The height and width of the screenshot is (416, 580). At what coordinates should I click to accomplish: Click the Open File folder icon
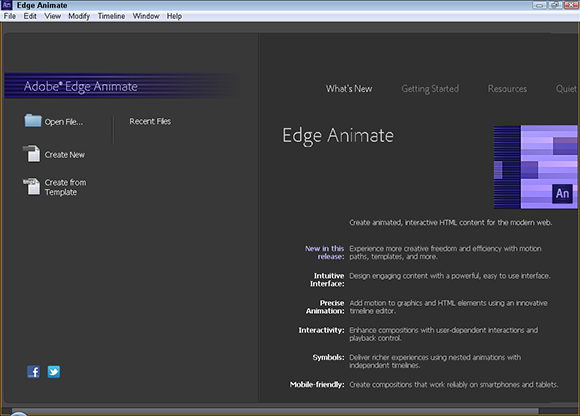33,121
